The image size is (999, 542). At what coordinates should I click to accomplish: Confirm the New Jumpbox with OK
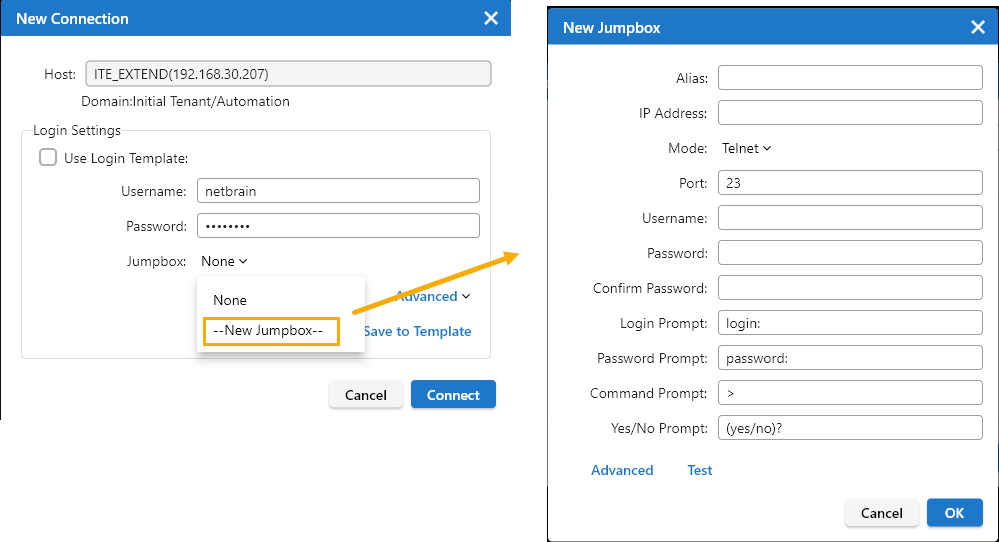point(954,513)
